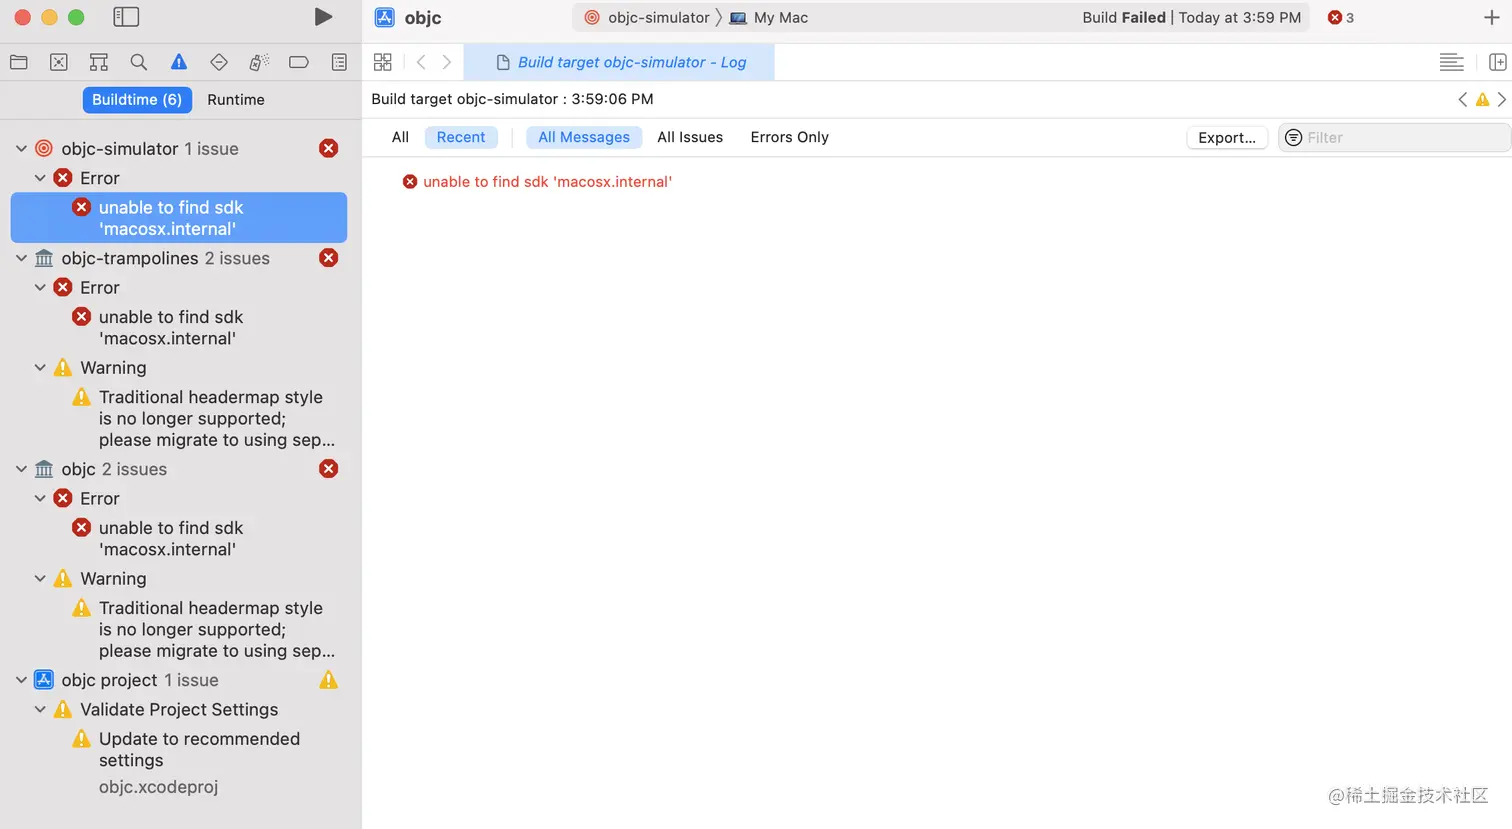Select the All Issues filter
Screen dimensions: 1512x829
690,137
